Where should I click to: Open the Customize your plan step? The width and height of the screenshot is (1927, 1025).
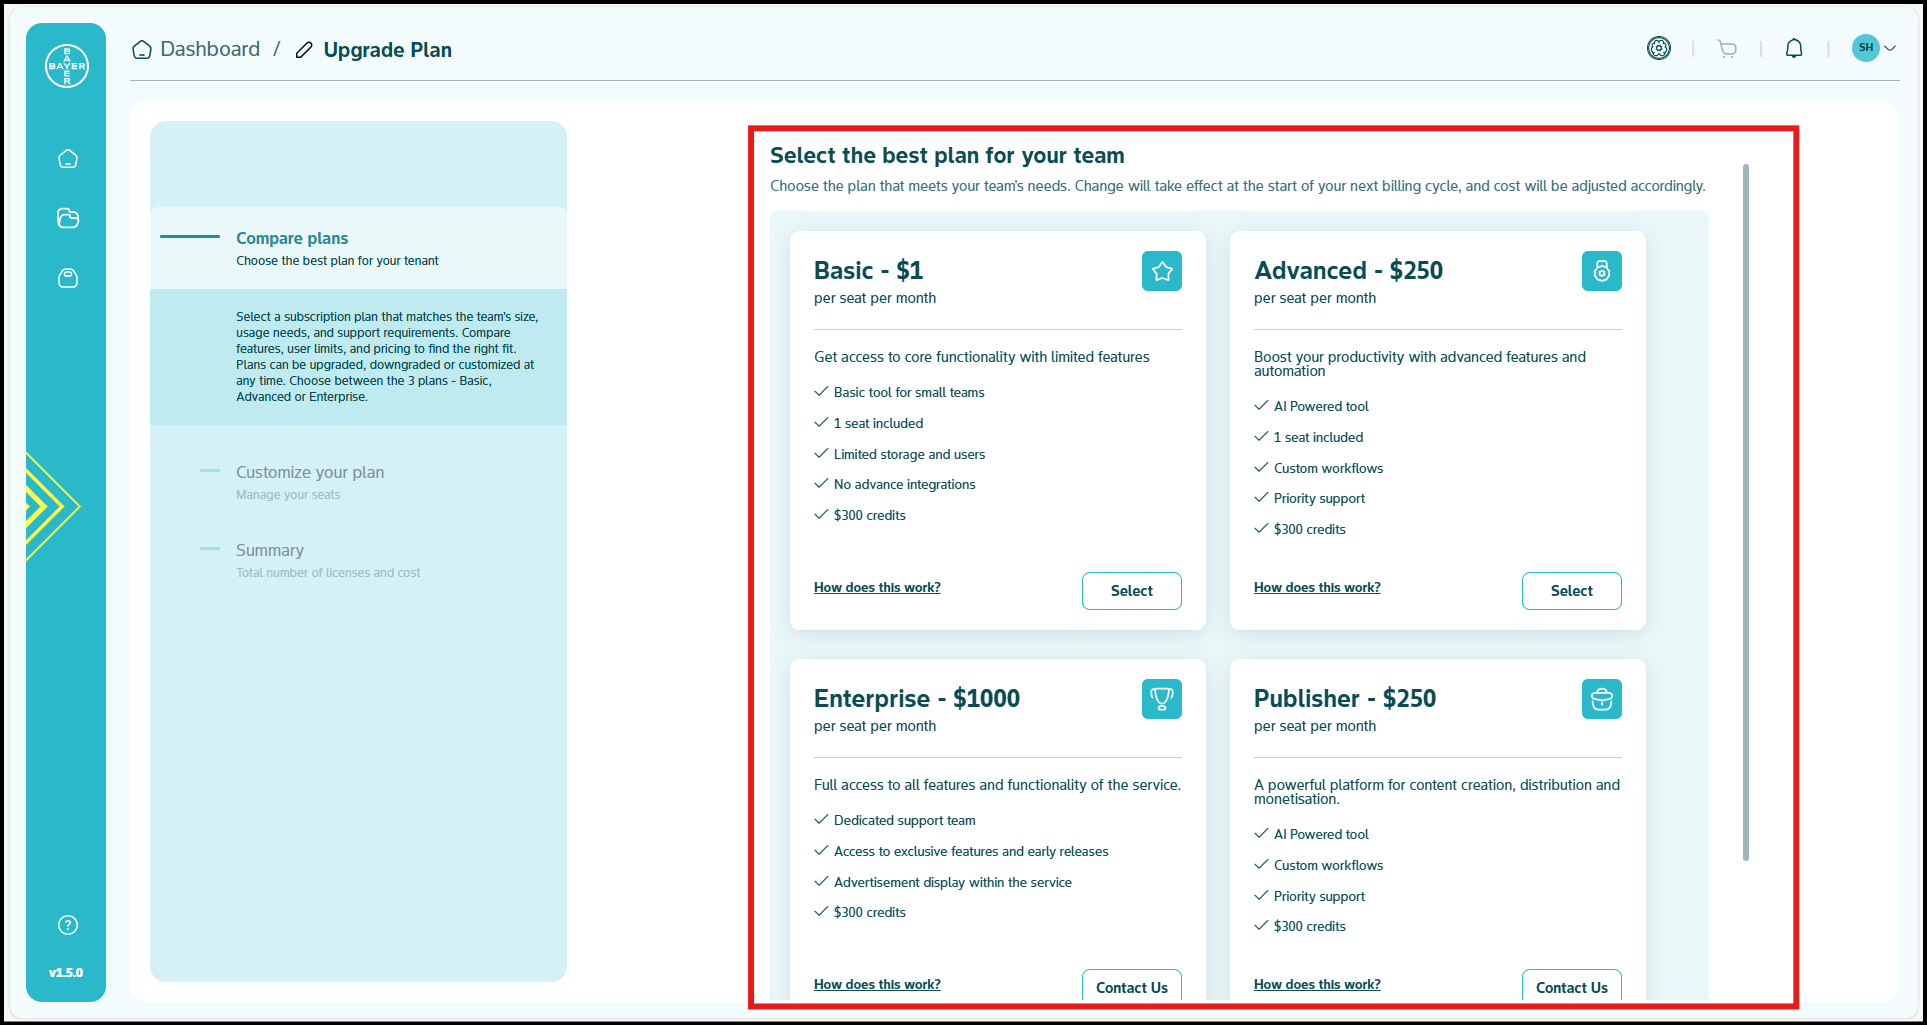click(310, 472)
